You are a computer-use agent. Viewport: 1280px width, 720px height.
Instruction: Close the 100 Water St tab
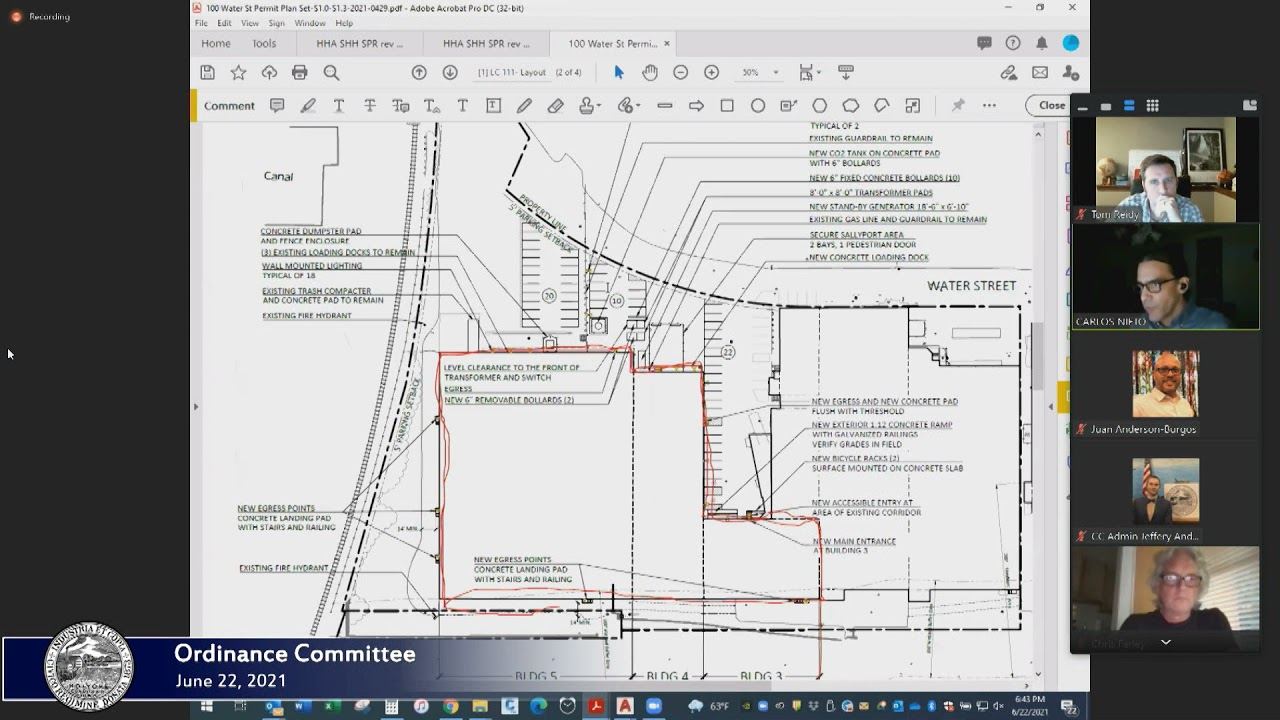tap(667, 44)
